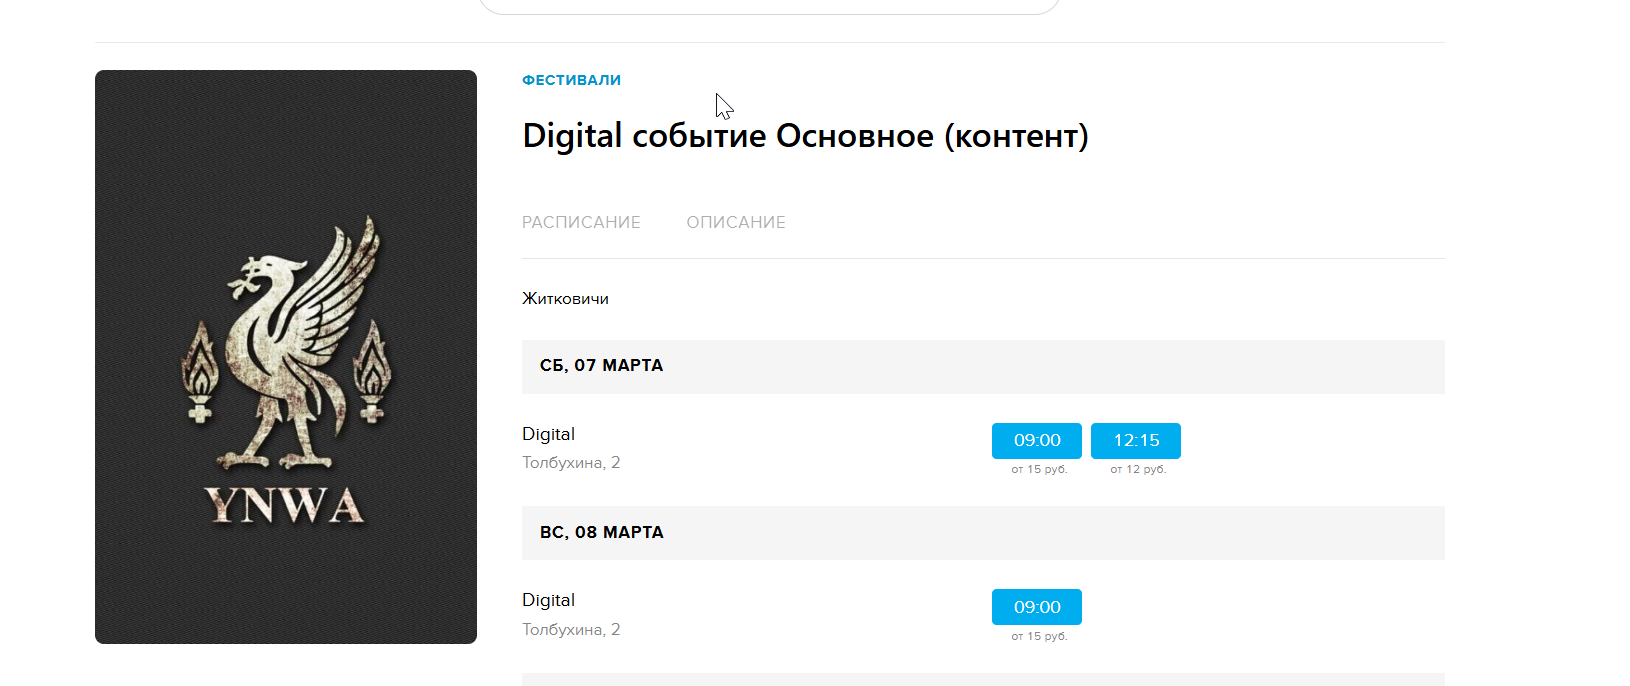Select the 12:15 session time

pyautogui.click(x=1135, y=440)
